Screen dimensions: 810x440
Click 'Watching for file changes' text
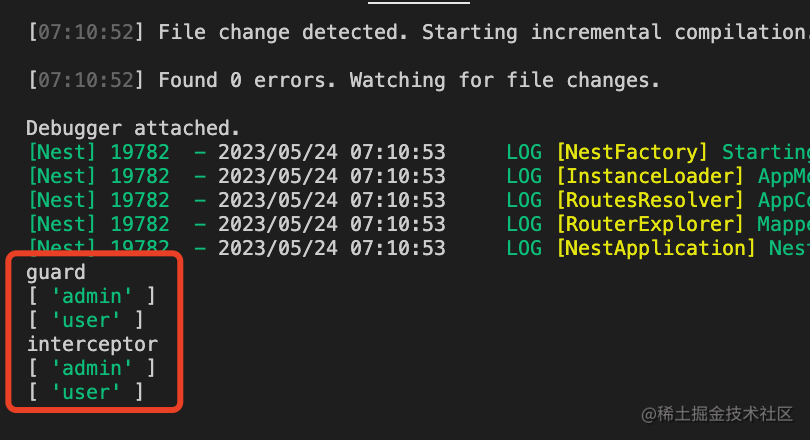pyautogui.click(x=505, y=80)
